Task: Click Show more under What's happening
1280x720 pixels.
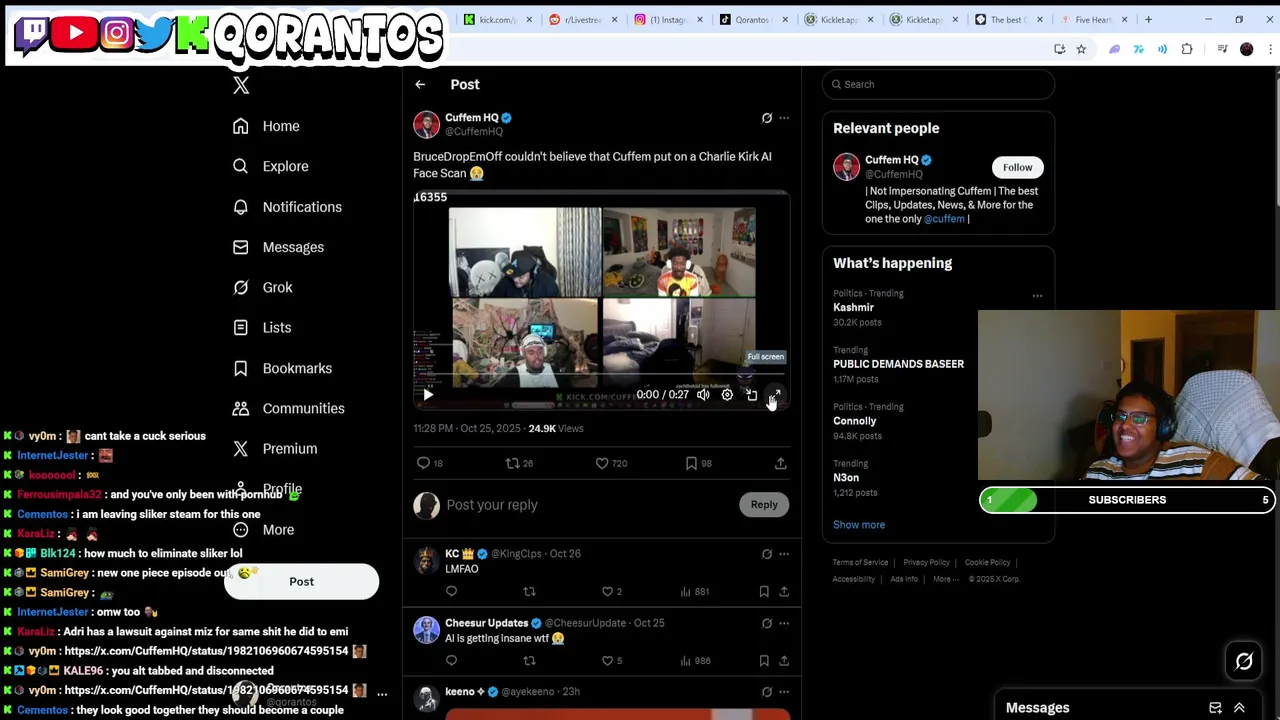Action: click(x=859, y=525)
